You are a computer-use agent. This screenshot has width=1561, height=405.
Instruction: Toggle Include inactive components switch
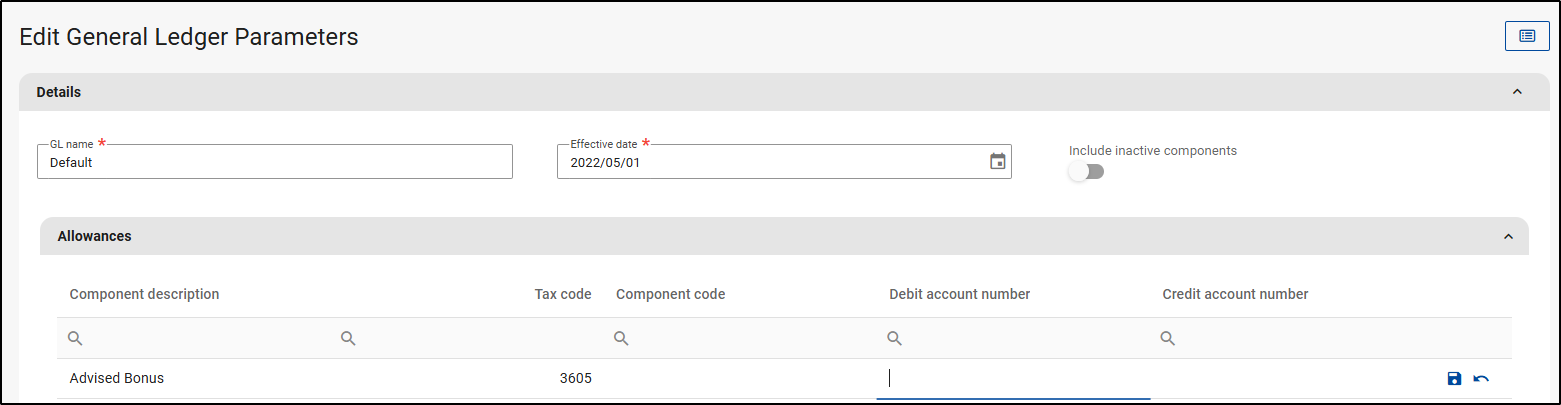[1086, 172]
